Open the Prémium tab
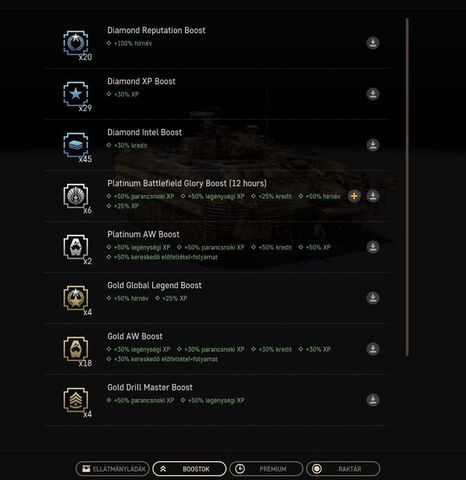 pos(266,469)
